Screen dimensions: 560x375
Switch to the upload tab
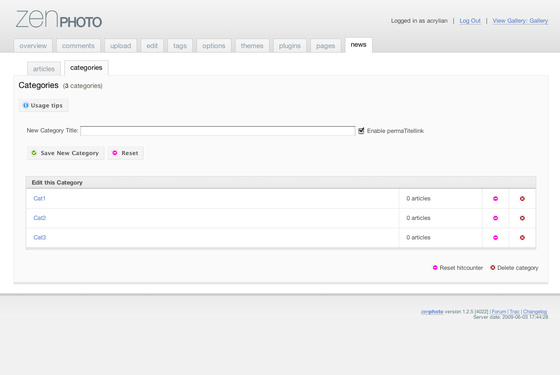point(120,46)
